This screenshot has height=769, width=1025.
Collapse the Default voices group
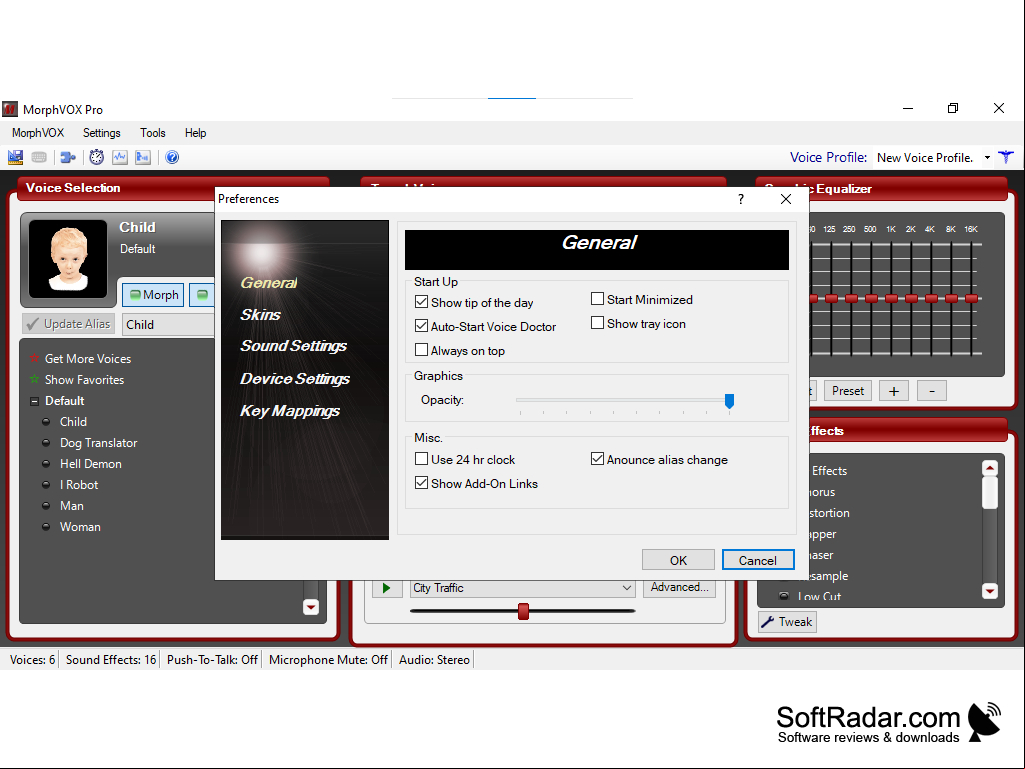34,401
